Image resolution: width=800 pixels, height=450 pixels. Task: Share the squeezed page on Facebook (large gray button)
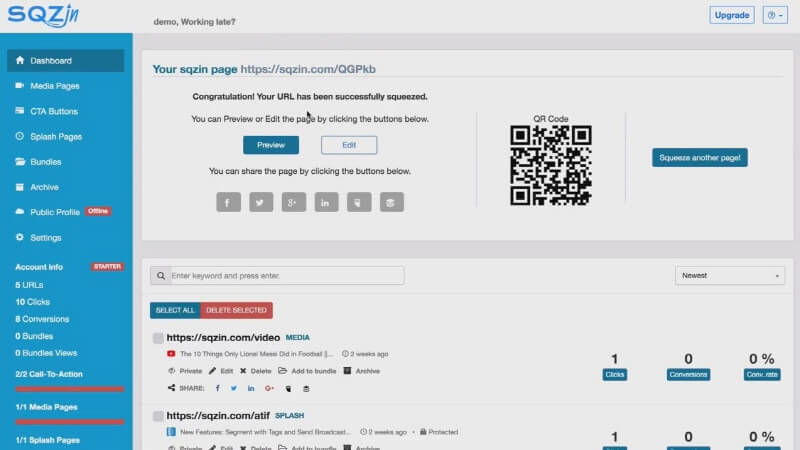pos(228,202)
